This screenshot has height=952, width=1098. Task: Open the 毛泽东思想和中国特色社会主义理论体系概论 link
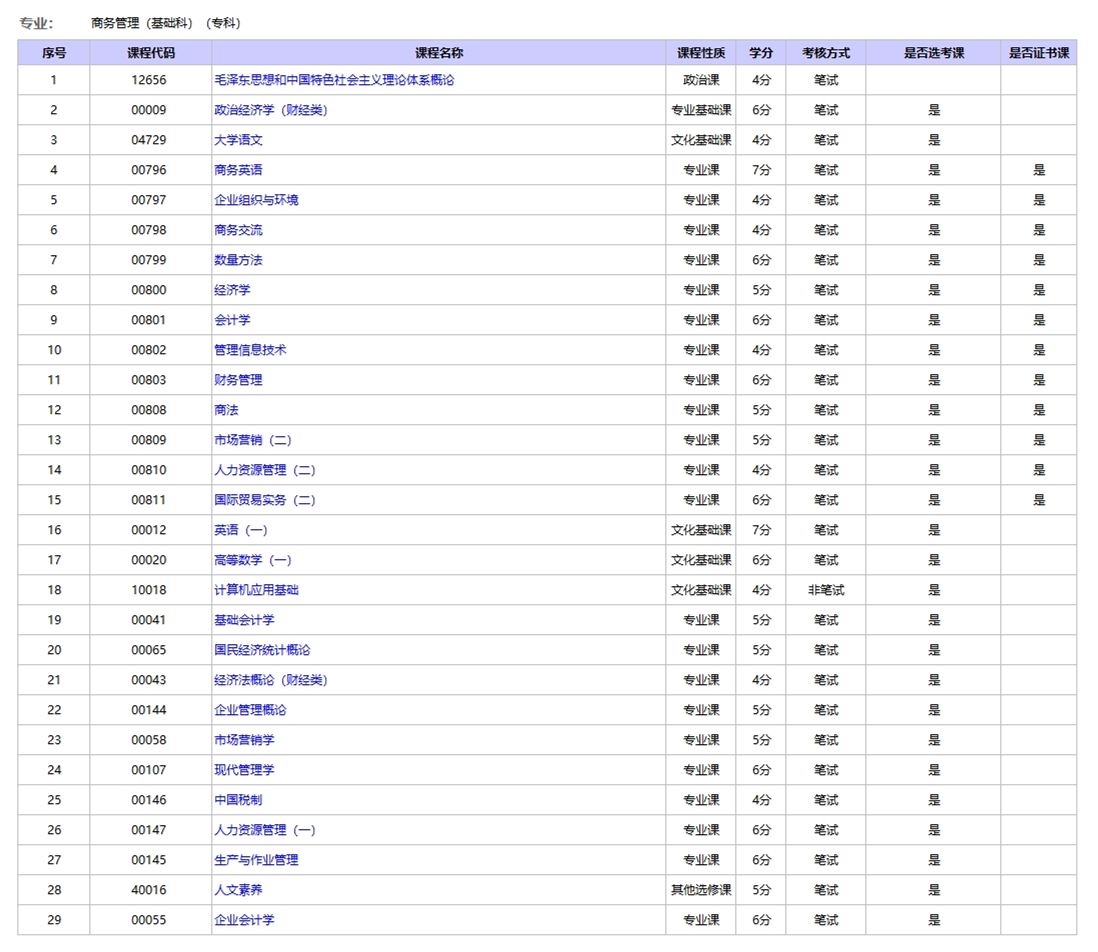pyautogui.click(x=334, y=80)
